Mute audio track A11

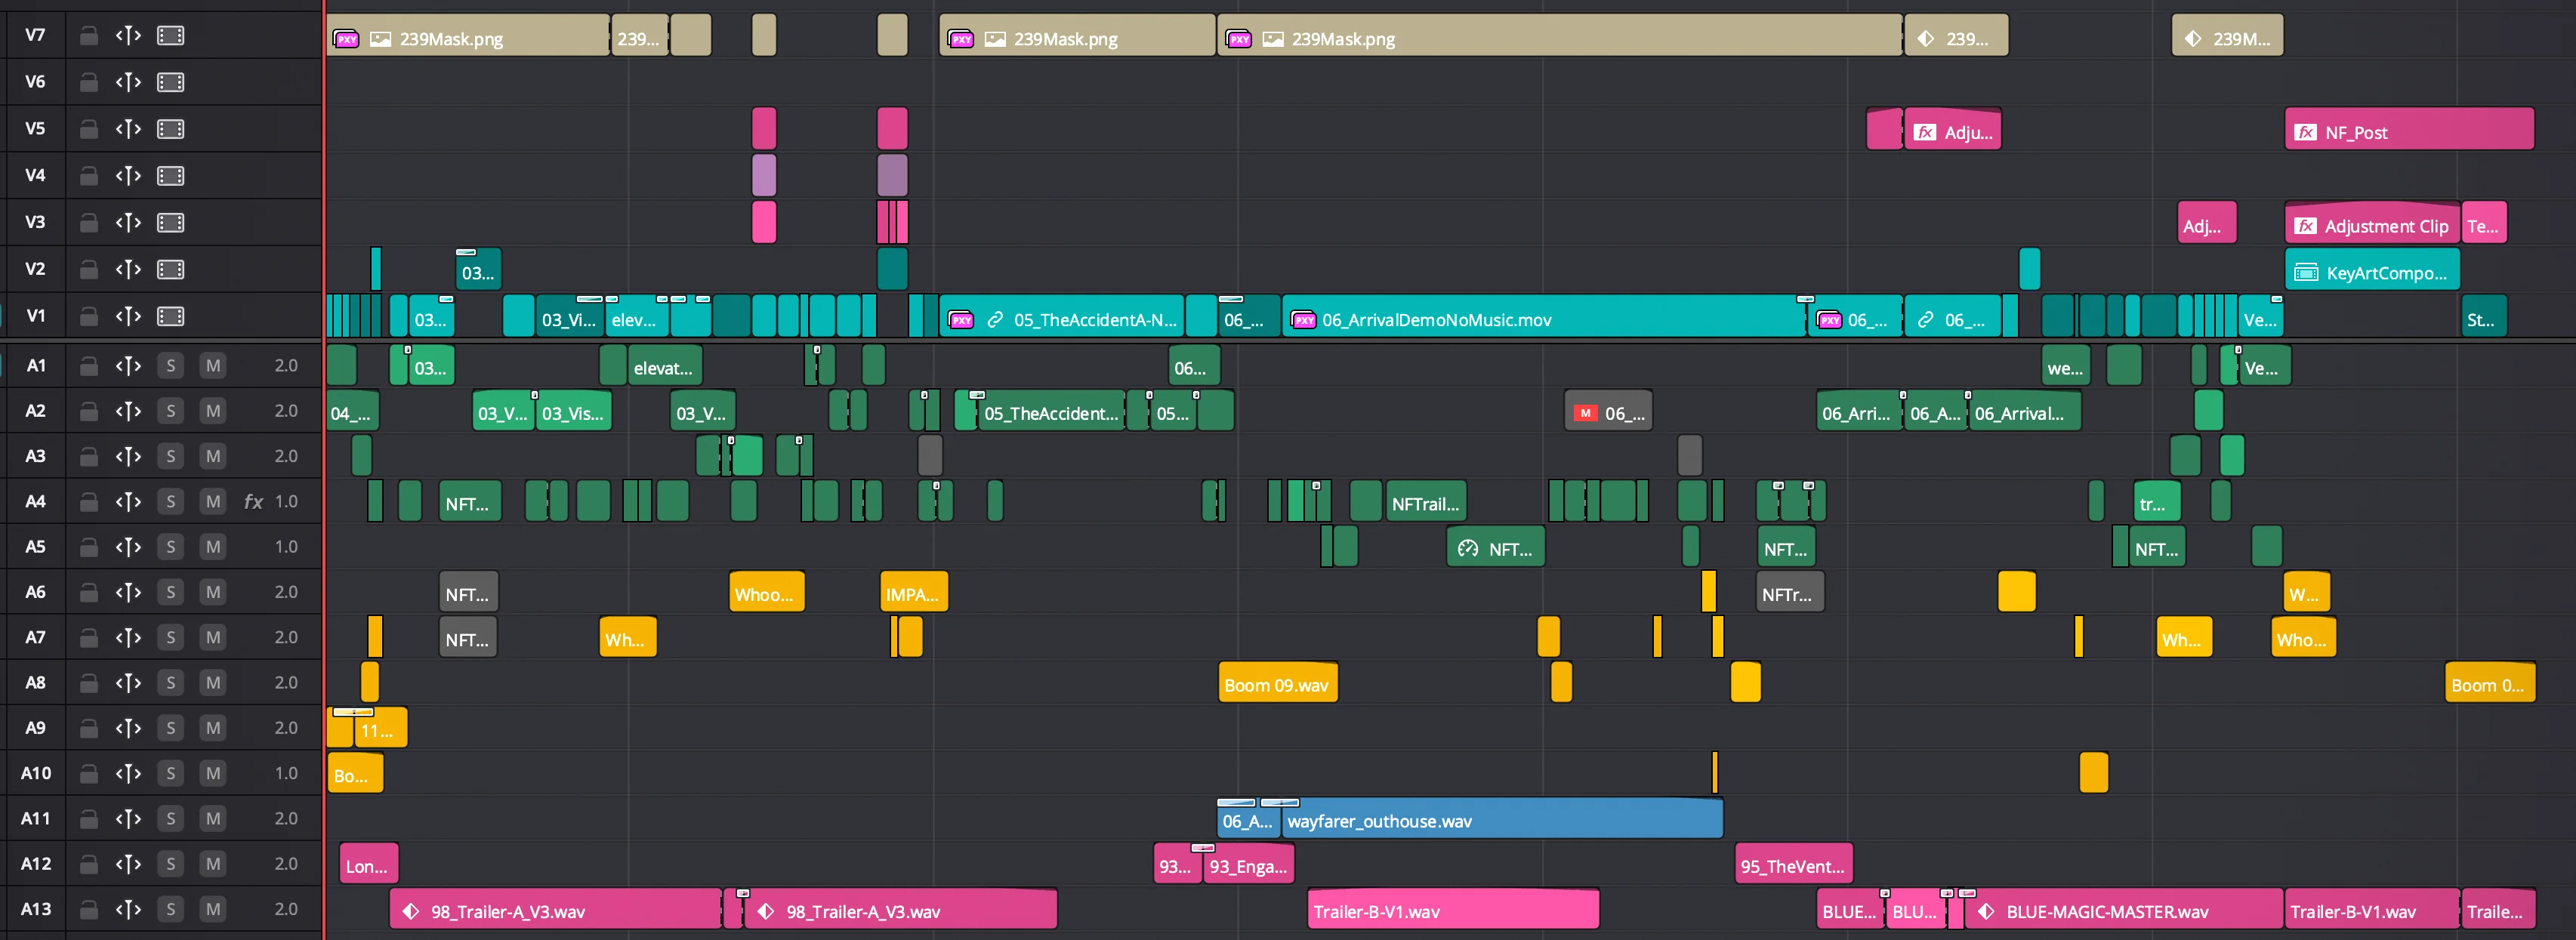point(213,819)
